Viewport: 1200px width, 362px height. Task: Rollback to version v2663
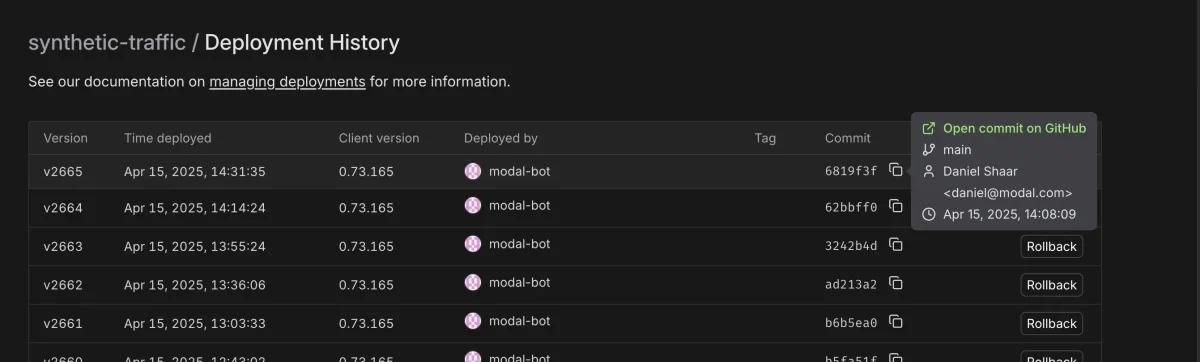(x=1051, y=246)
